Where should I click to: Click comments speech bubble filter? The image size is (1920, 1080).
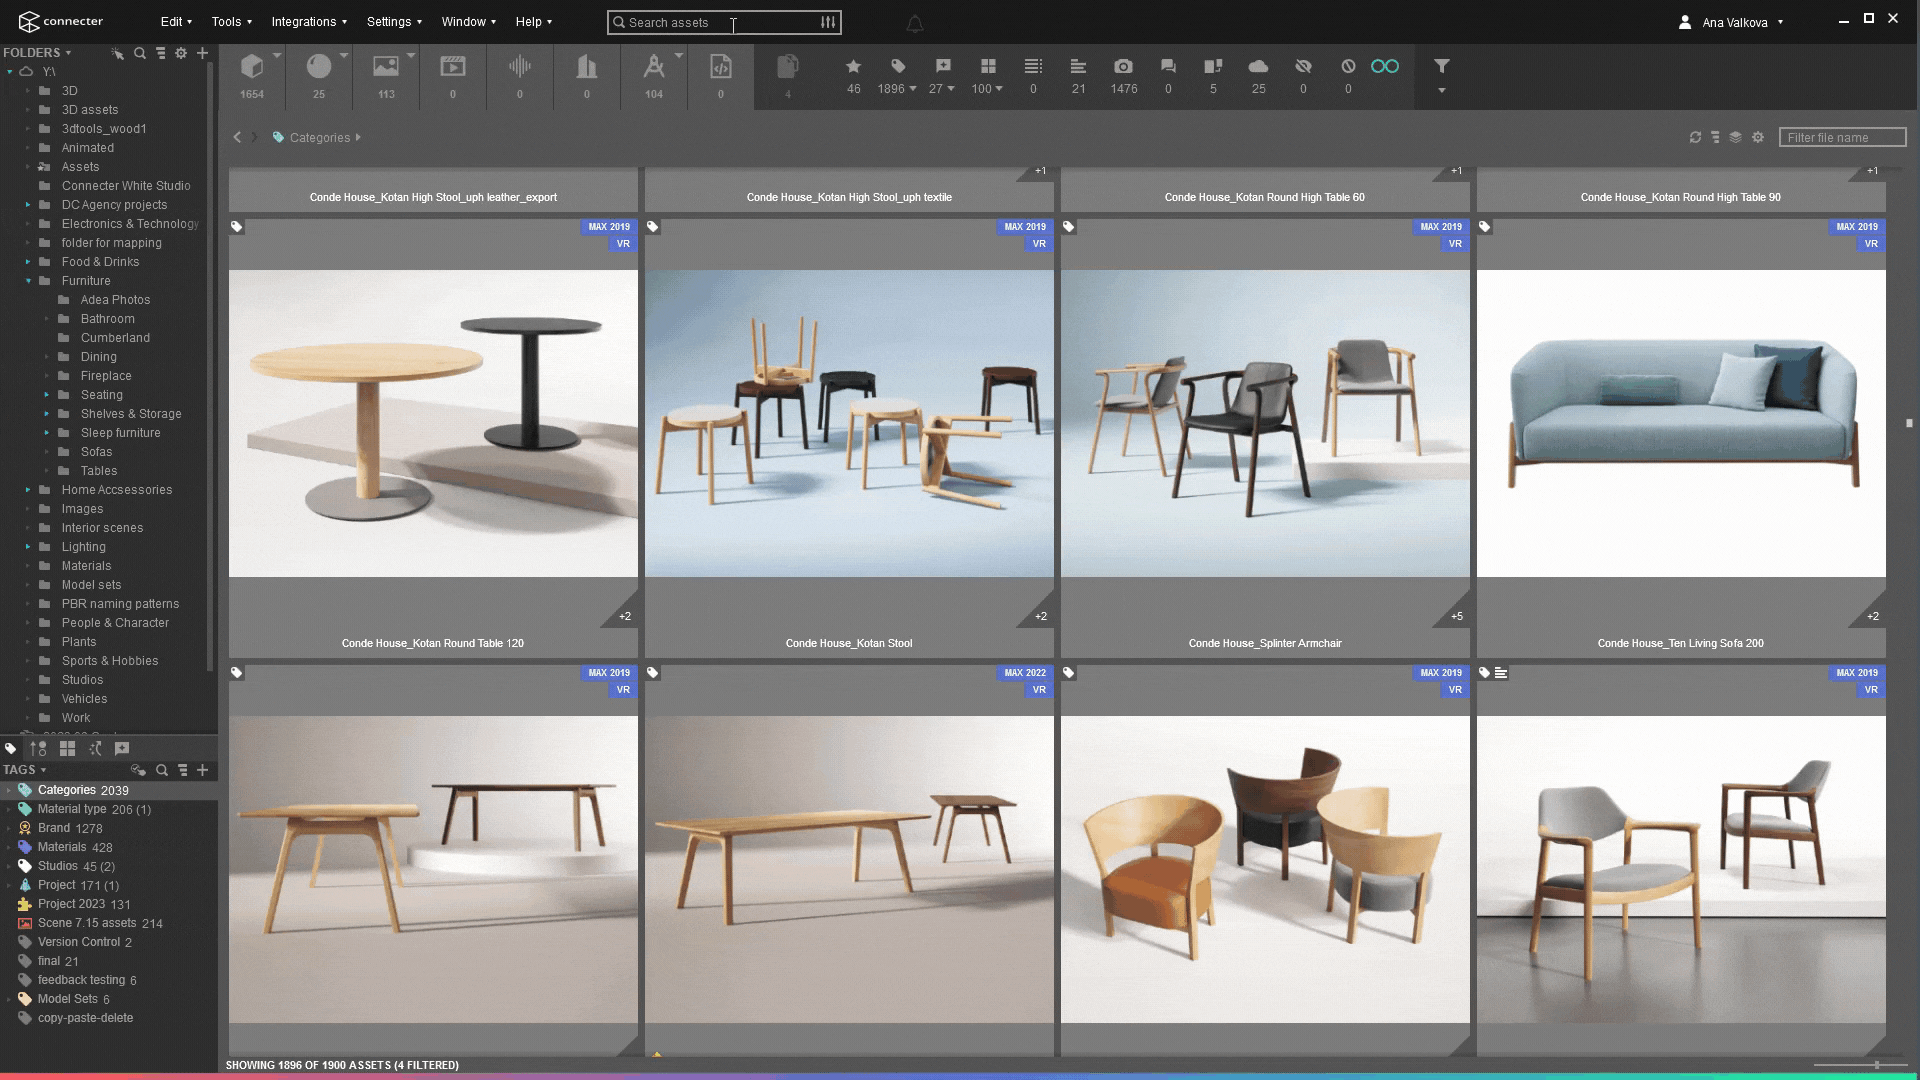[x=1168, y=66]
